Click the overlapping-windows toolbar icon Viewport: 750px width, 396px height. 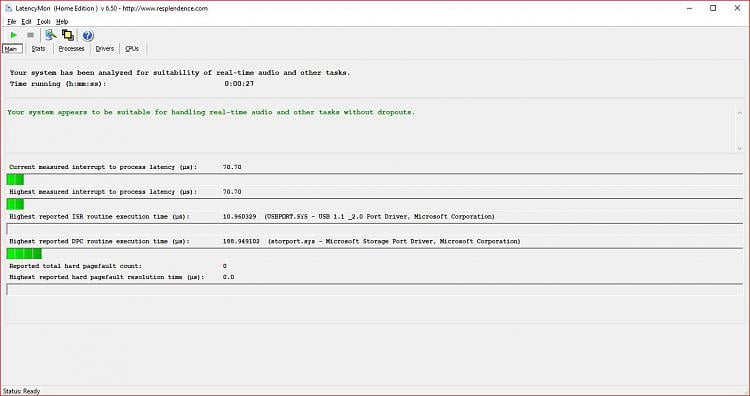point(68,35)
